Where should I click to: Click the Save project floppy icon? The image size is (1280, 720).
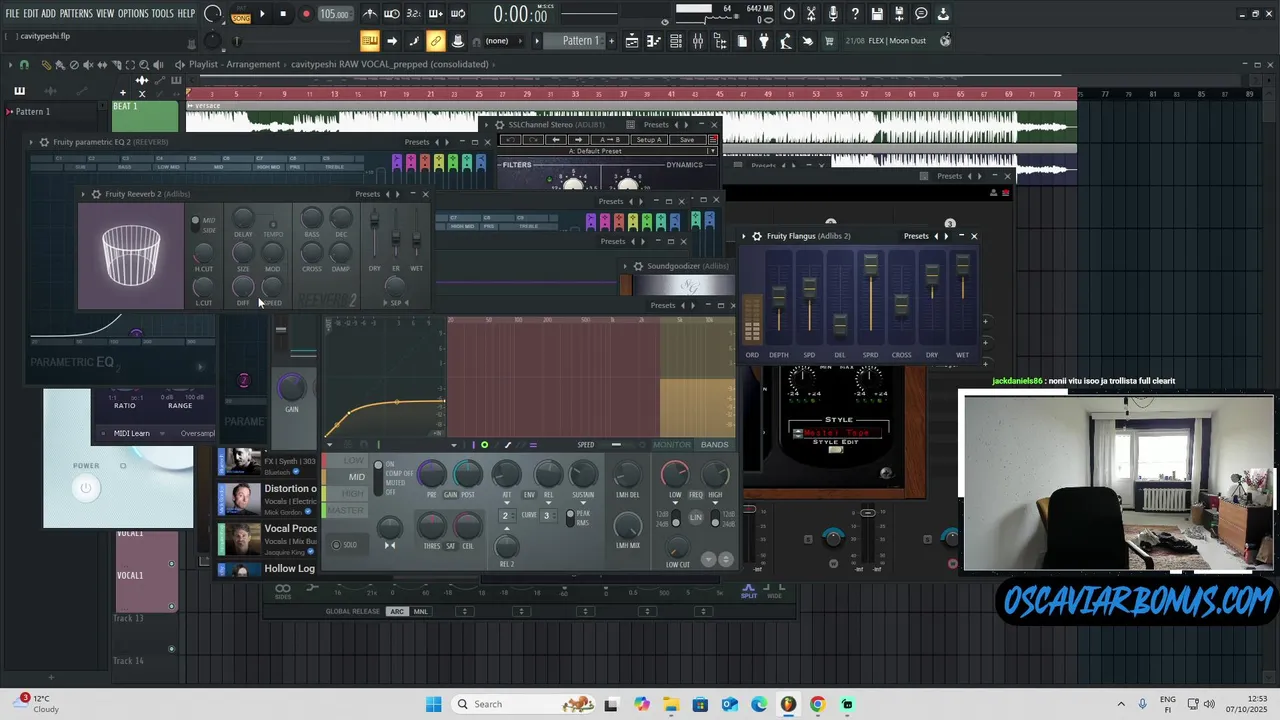click(x=877, y=14)
